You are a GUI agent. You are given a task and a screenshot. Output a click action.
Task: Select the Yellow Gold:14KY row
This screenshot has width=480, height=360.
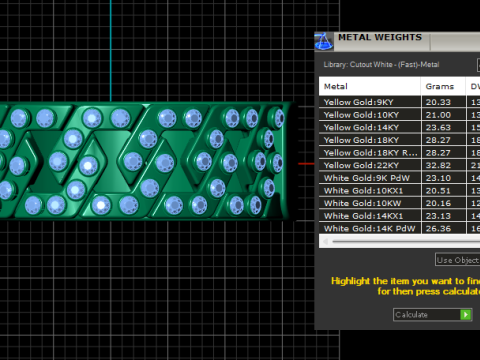click(x=399, y=127)
